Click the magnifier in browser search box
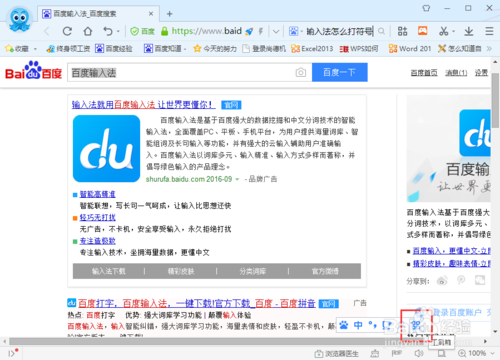Screen dimensions: 500x360 click(381, 31)
